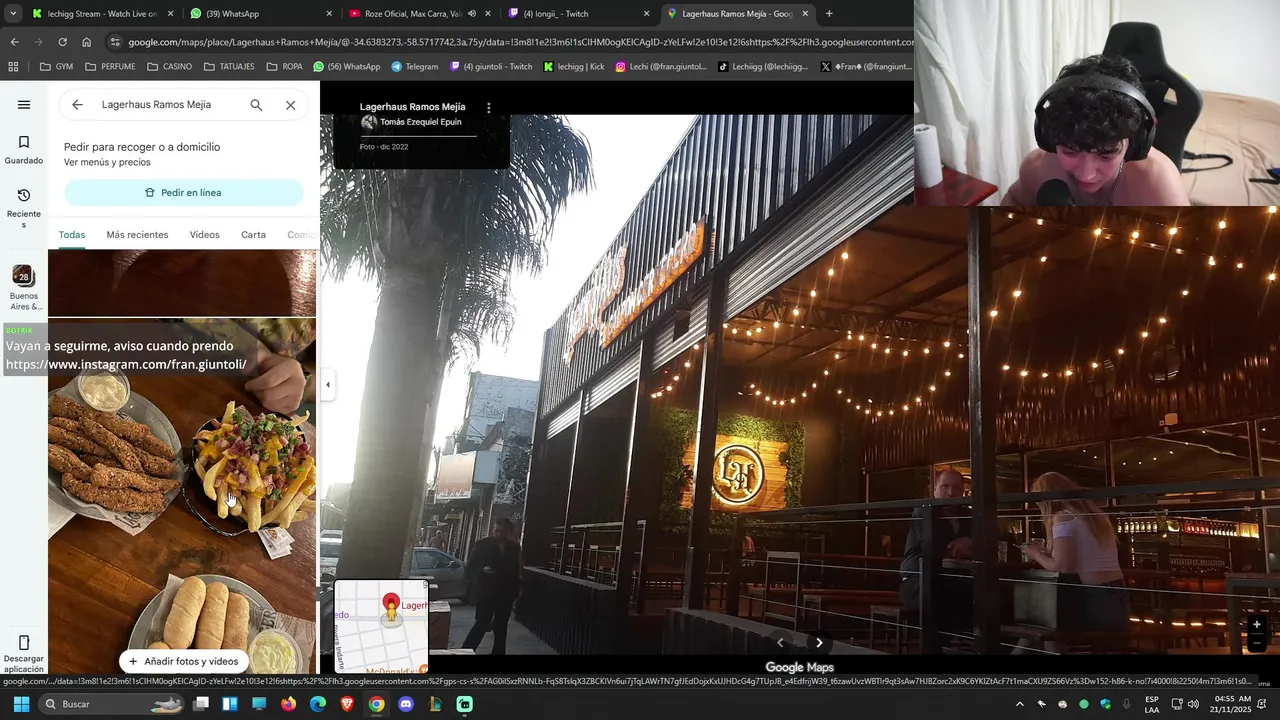Click the browser back button
This screenshot has height=720, width=1280.
(14, 42)
